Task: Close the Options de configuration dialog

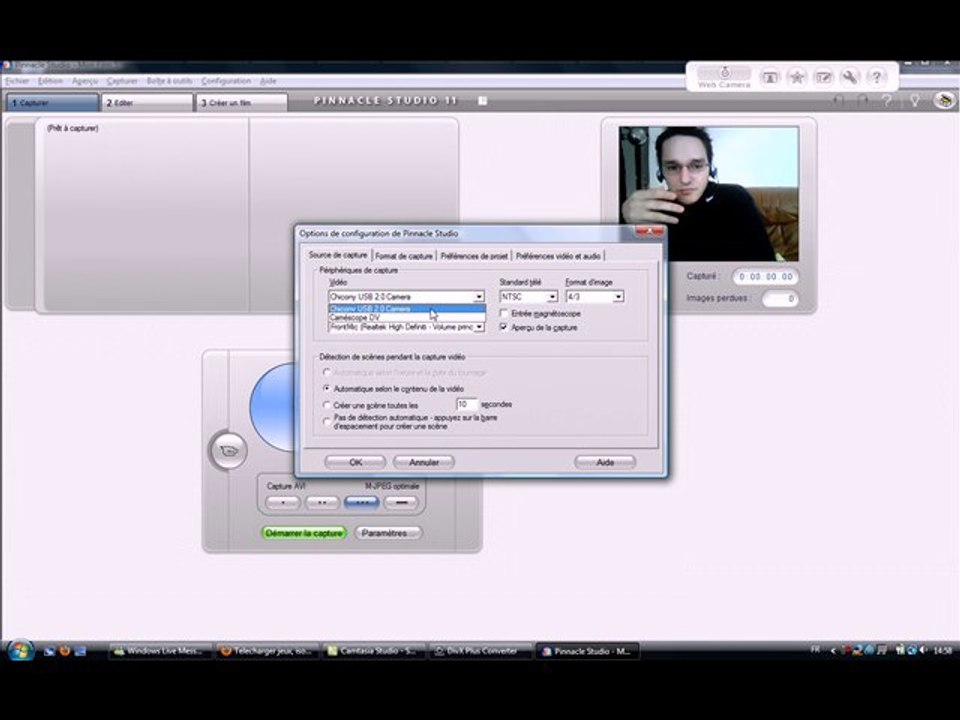Action: click(649, 231)
